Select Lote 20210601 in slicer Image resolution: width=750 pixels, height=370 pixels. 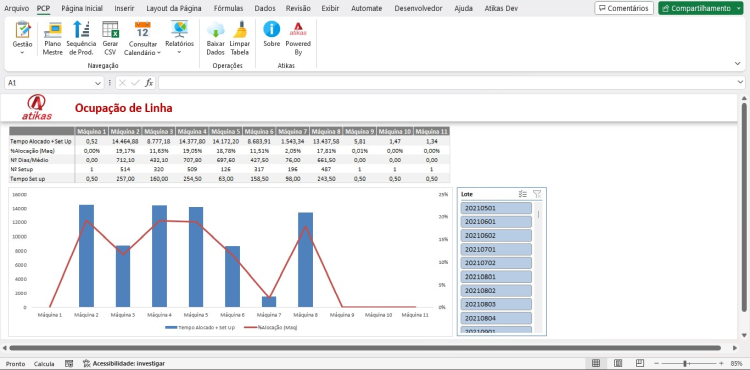coord(496,222)
